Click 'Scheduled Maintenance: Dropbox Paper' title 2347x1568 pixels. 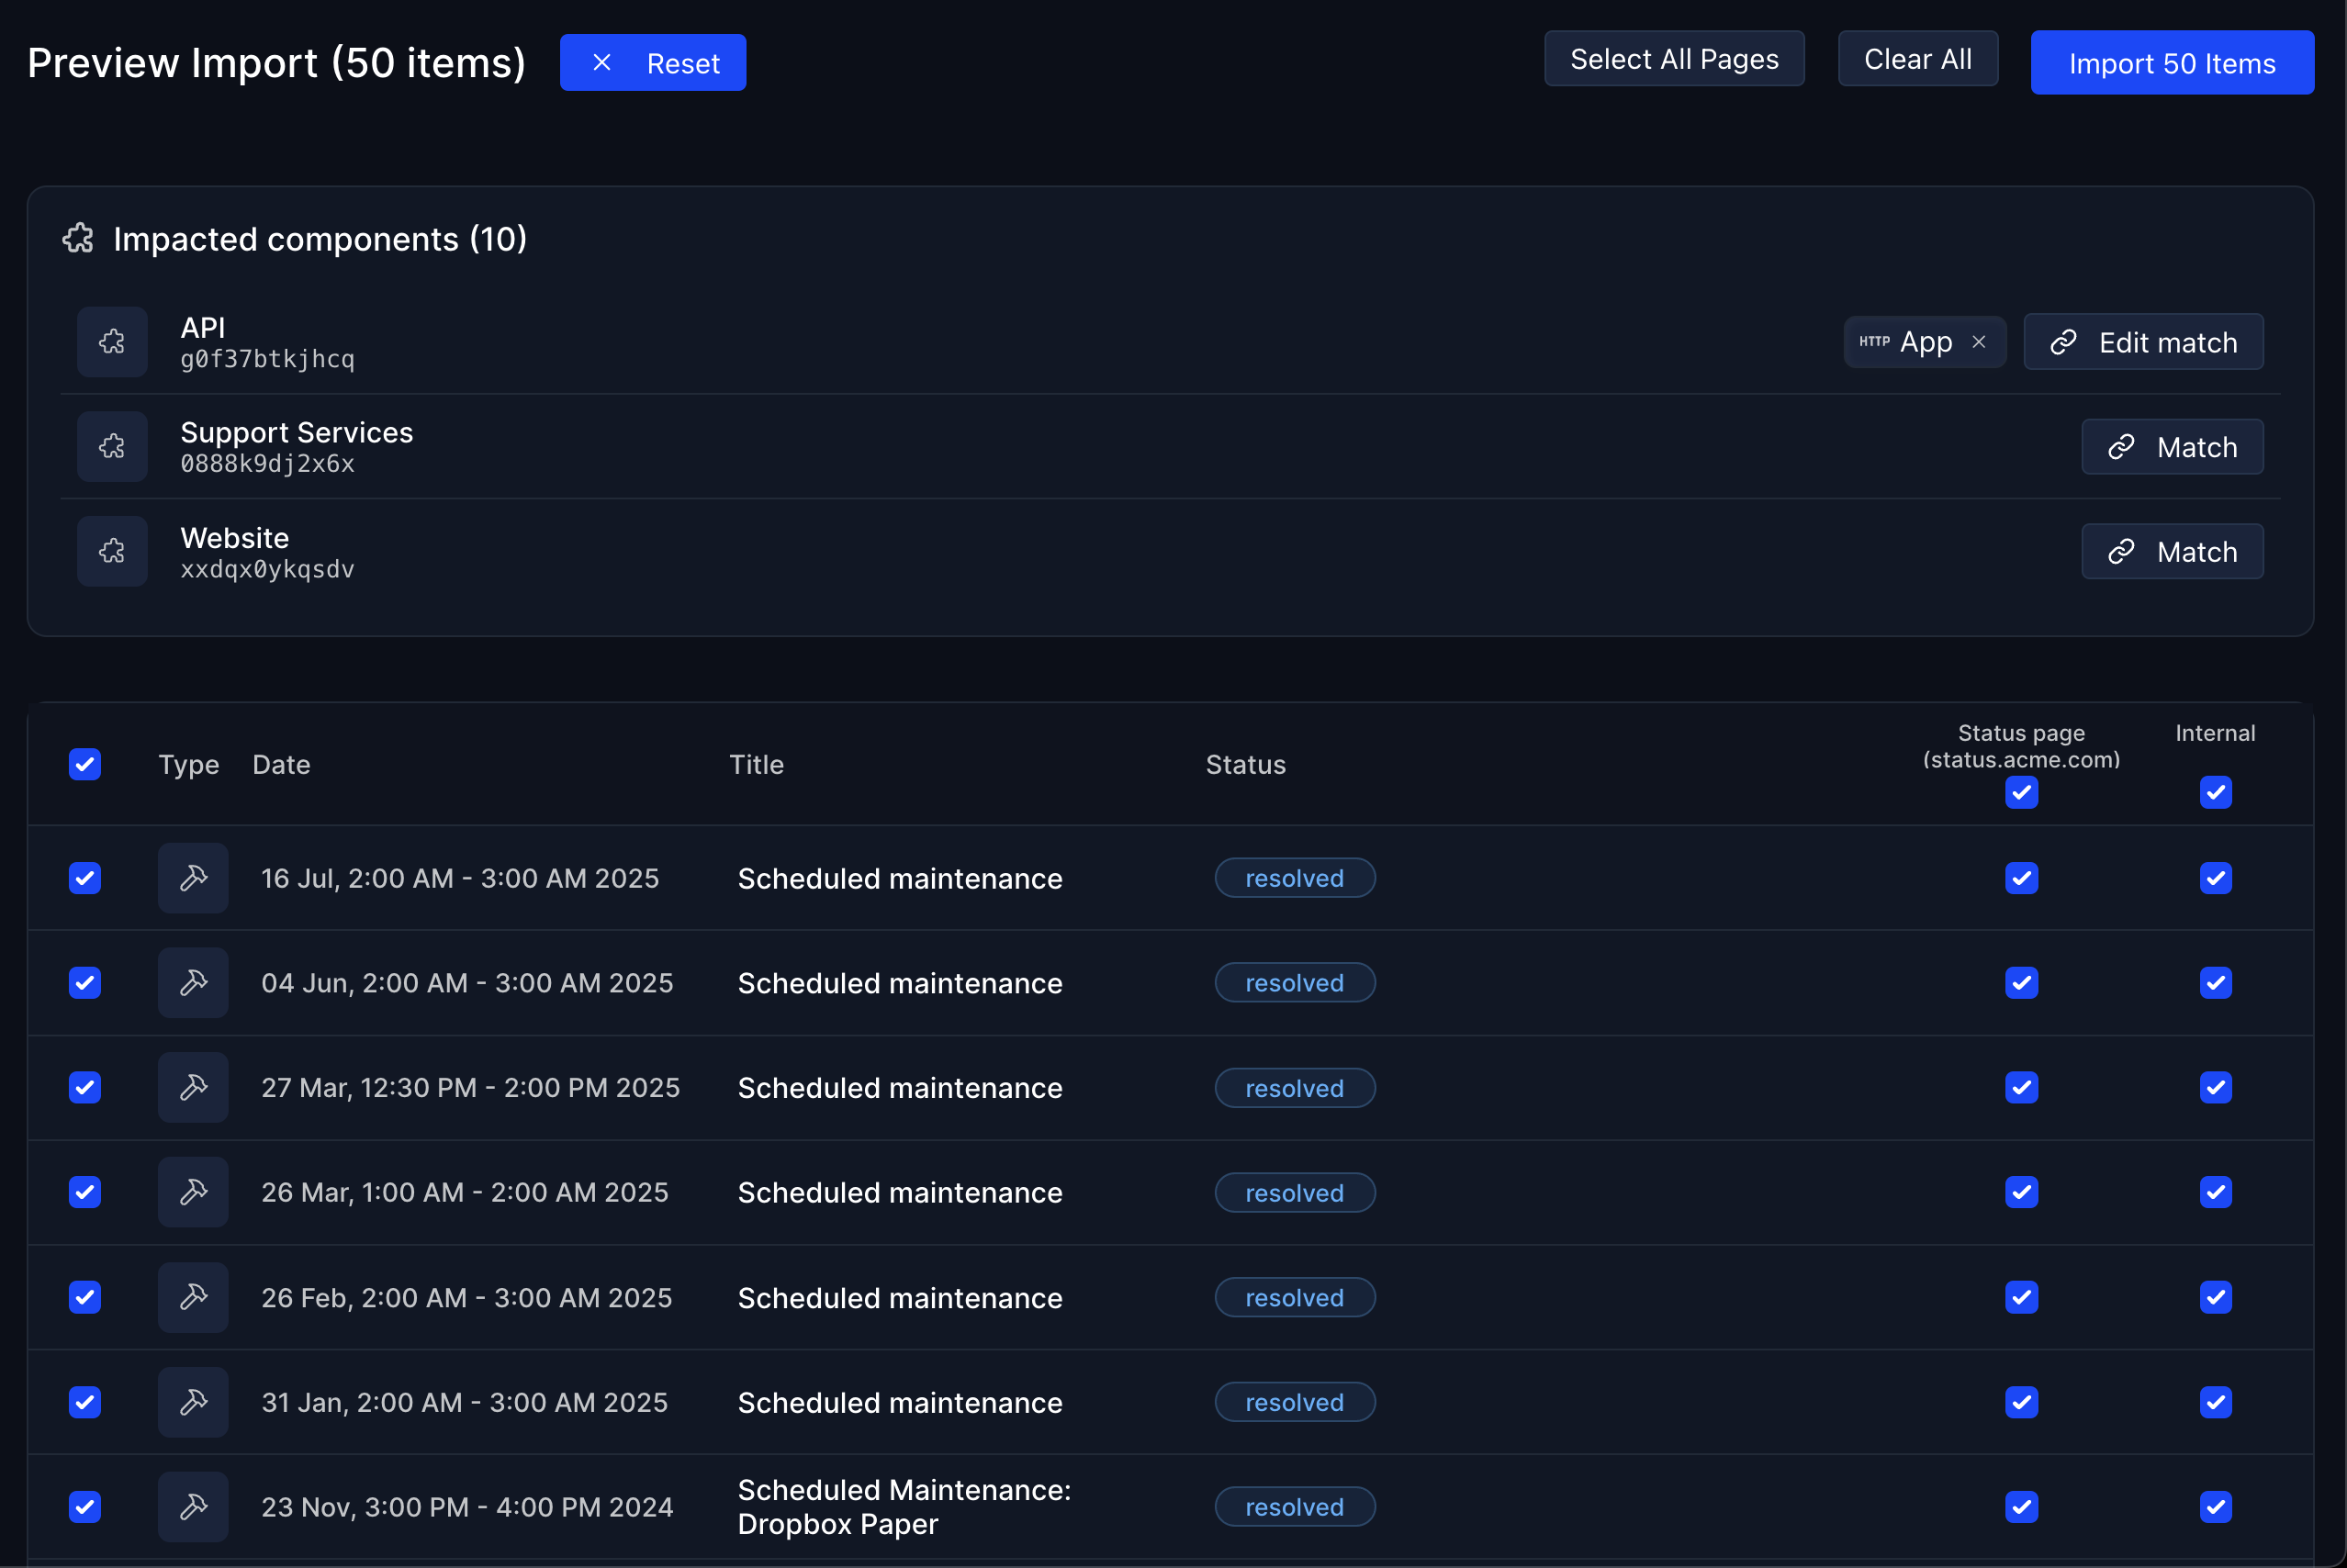tap(904, 1506)
